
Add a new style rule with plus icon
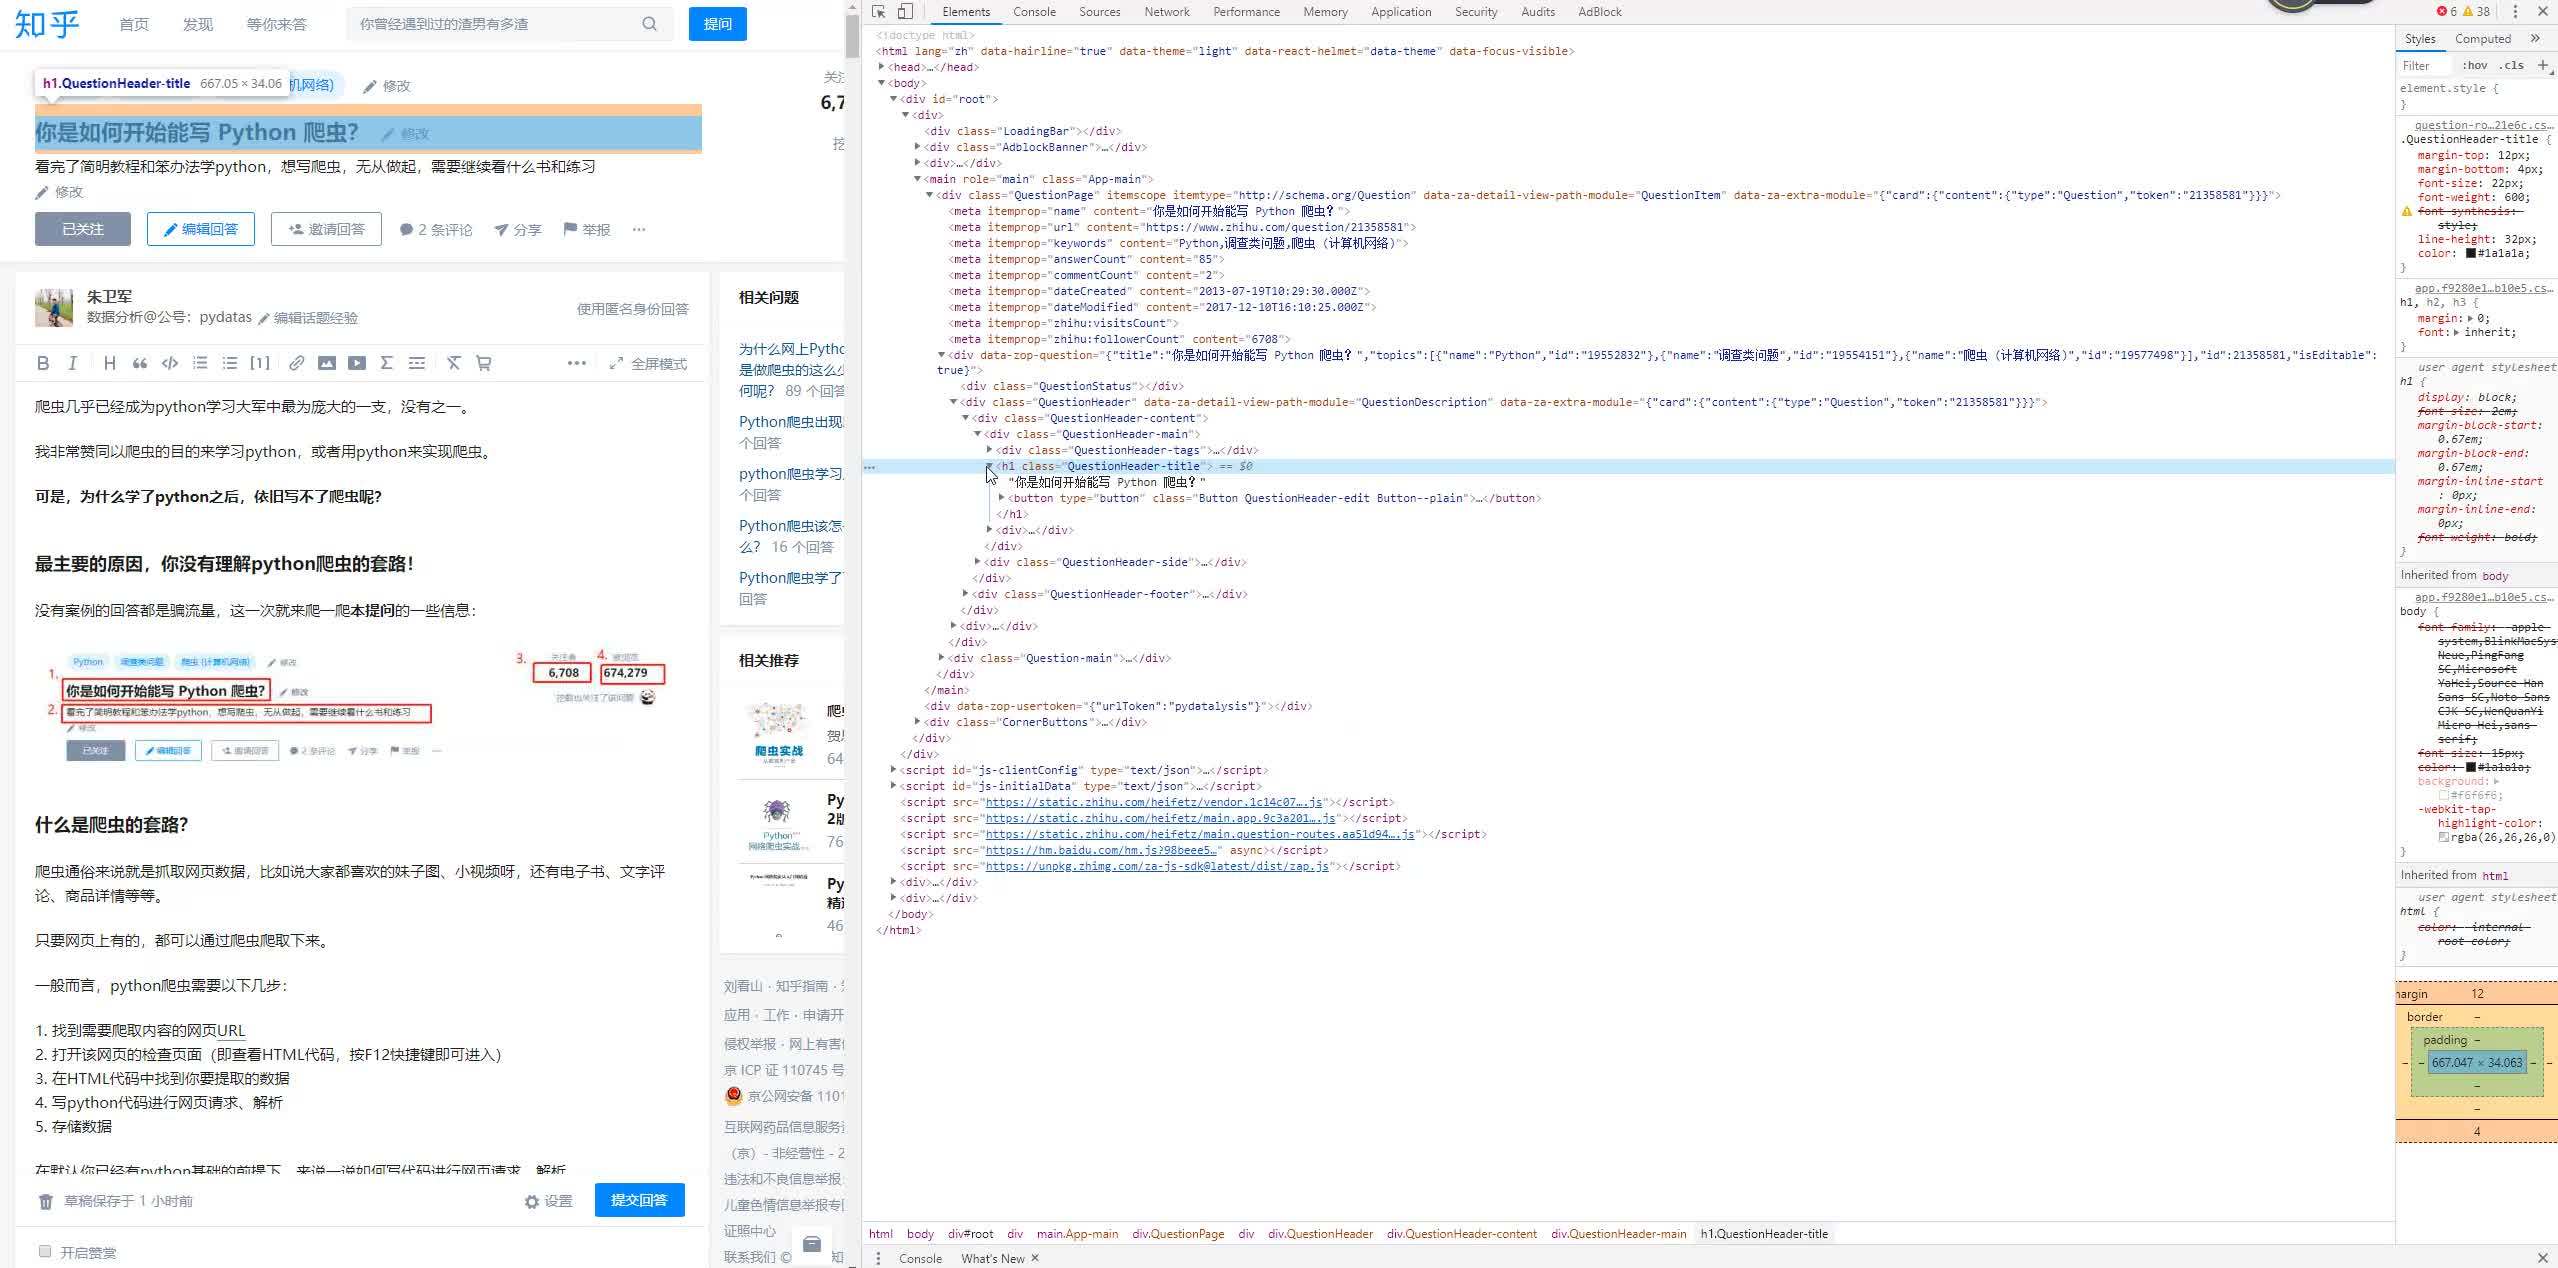[2543, 65]
